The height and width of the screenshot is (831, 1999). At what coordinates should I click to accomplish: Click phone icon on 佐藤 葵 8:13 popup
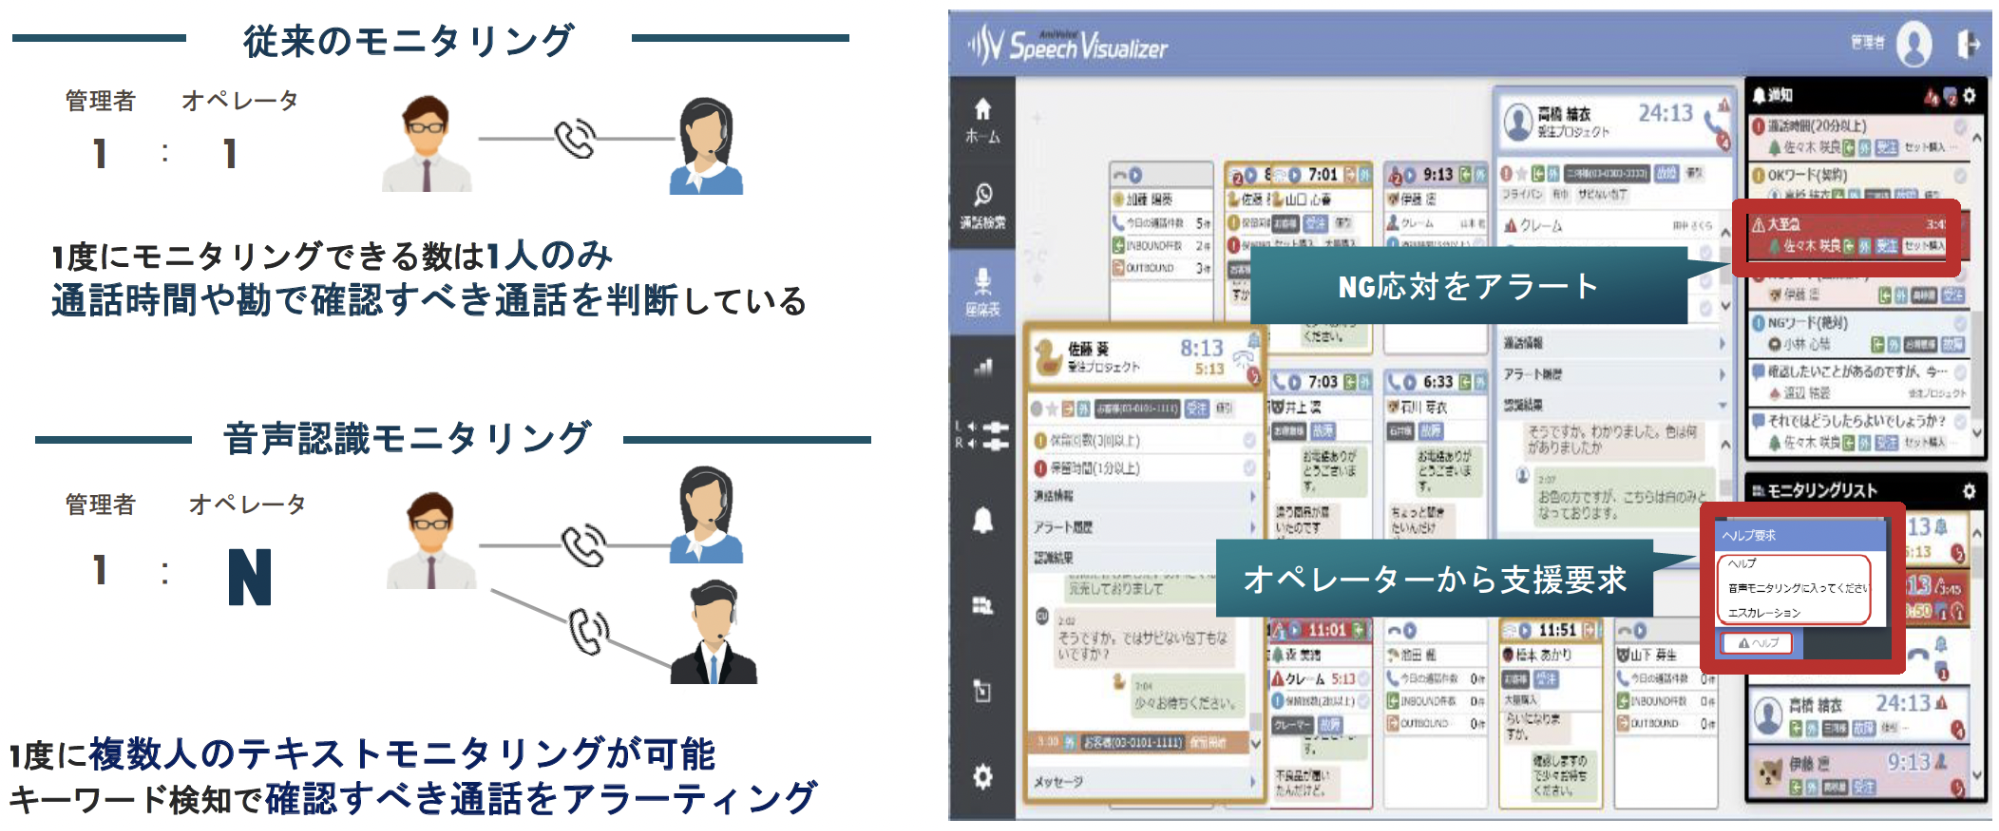pyautogui.click(x=1245, y=360)
